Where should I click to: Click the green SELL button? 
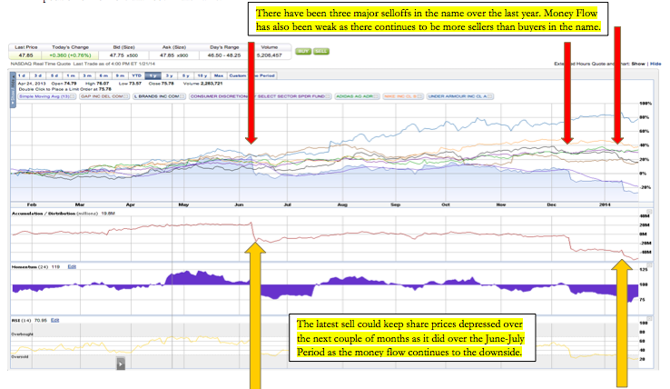tap(321, 51)
